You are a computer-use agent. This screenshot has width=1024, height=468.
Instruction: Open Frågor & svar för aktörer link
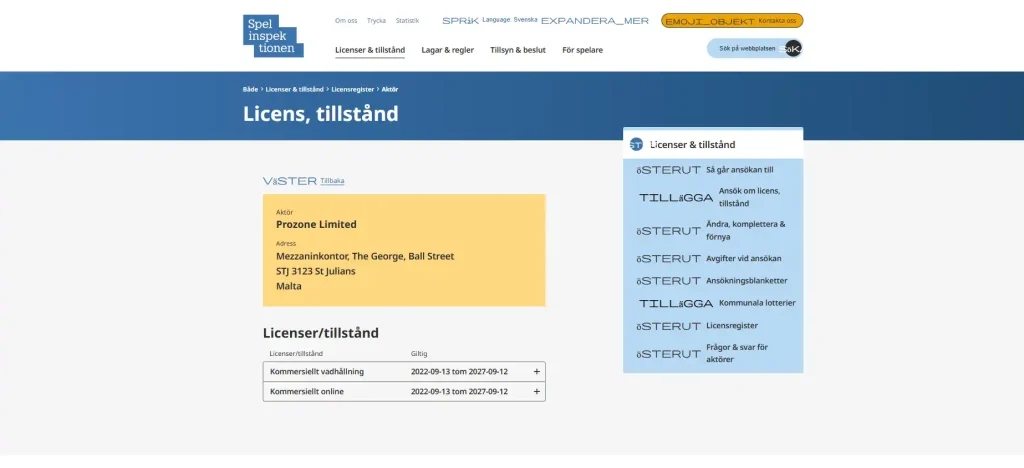tap(737, 353)
